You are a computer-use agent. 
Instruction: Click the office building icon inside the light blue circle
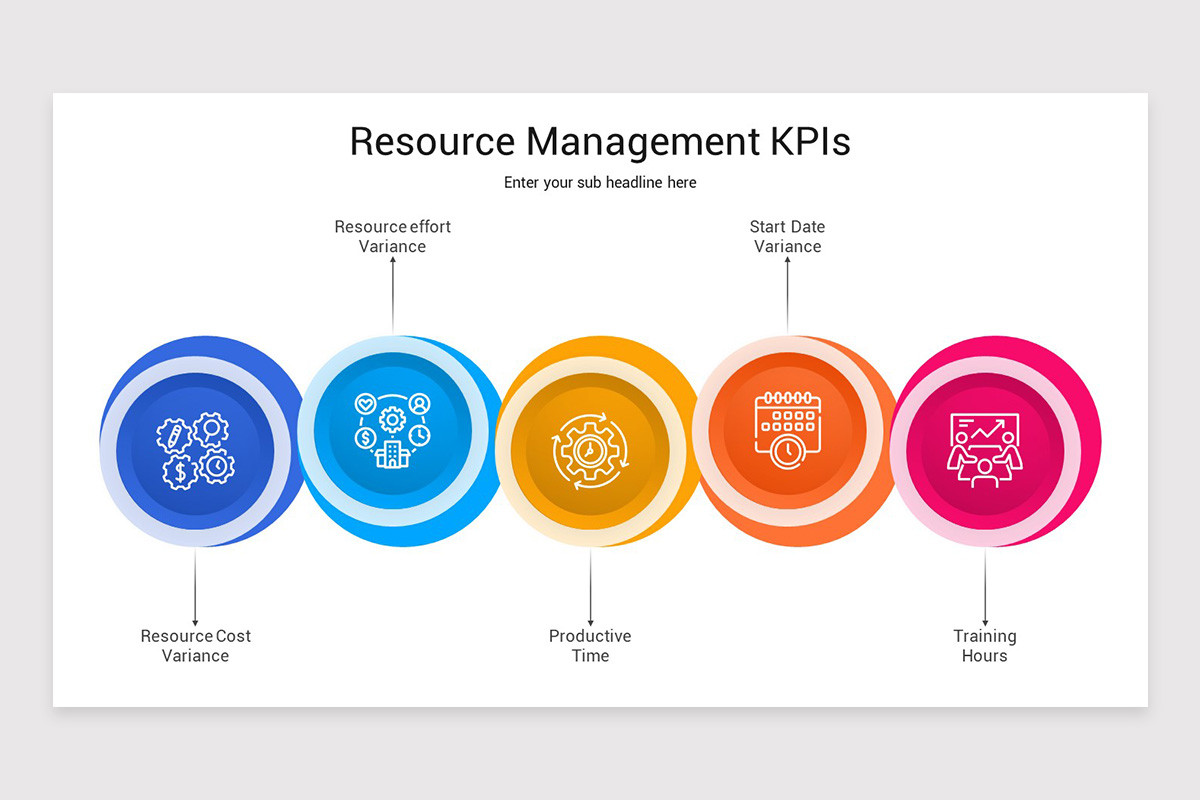[392, 455]
